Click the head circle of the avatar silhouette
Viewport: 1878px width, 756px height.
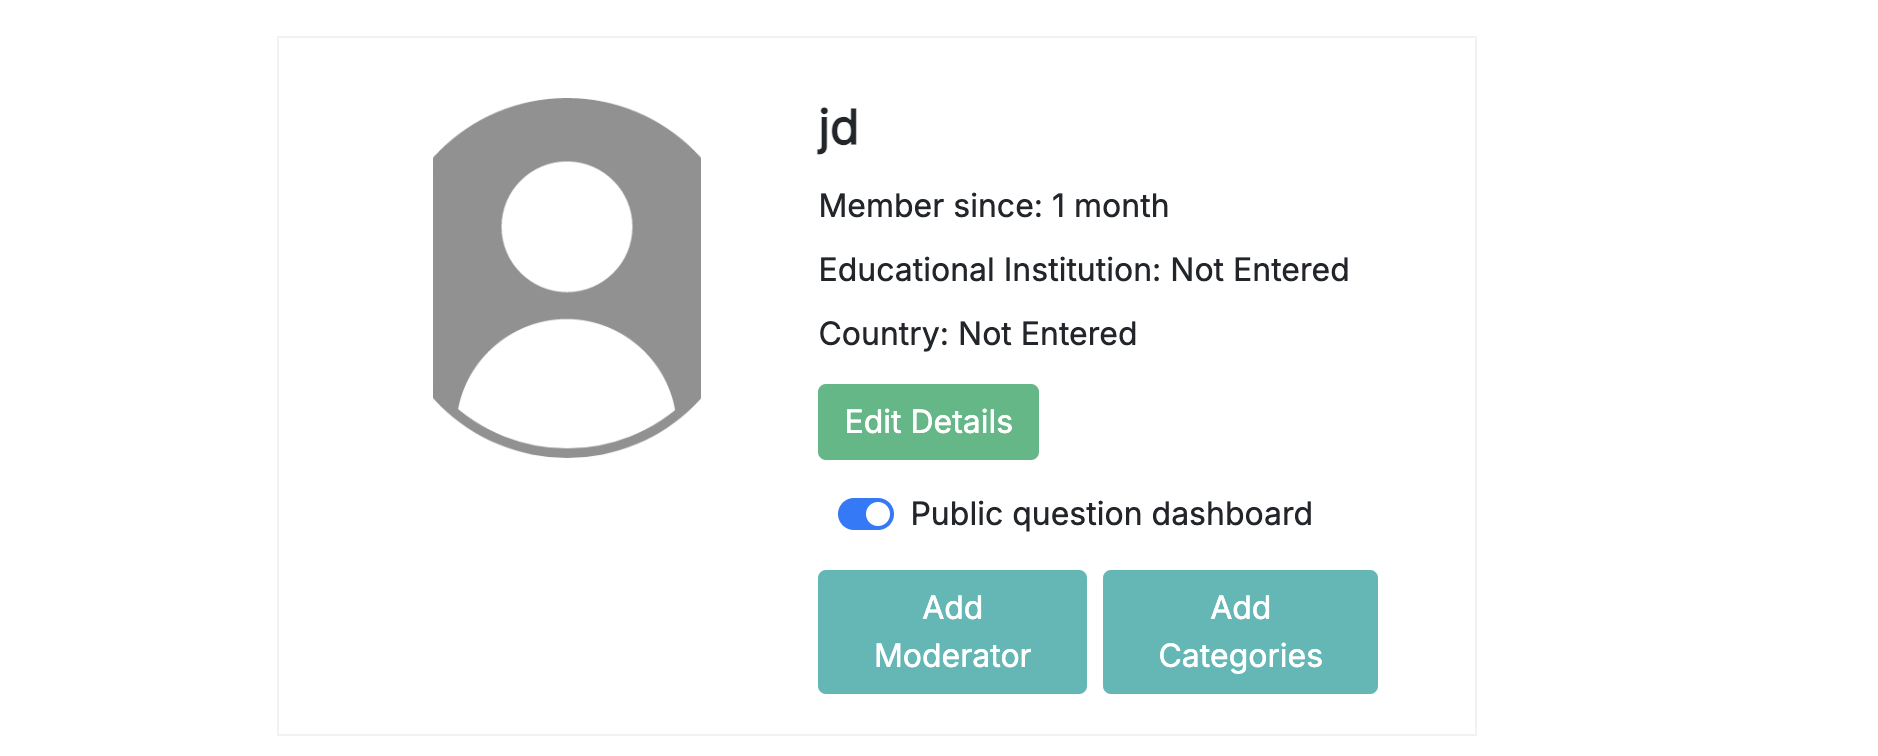[567, 227]
